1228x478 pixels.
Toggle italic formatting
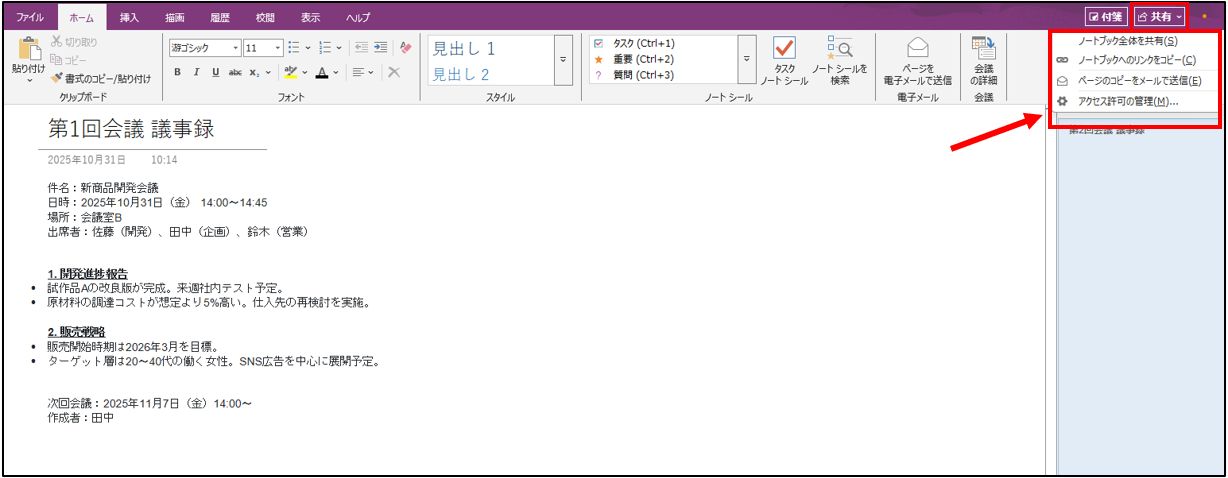196,72
